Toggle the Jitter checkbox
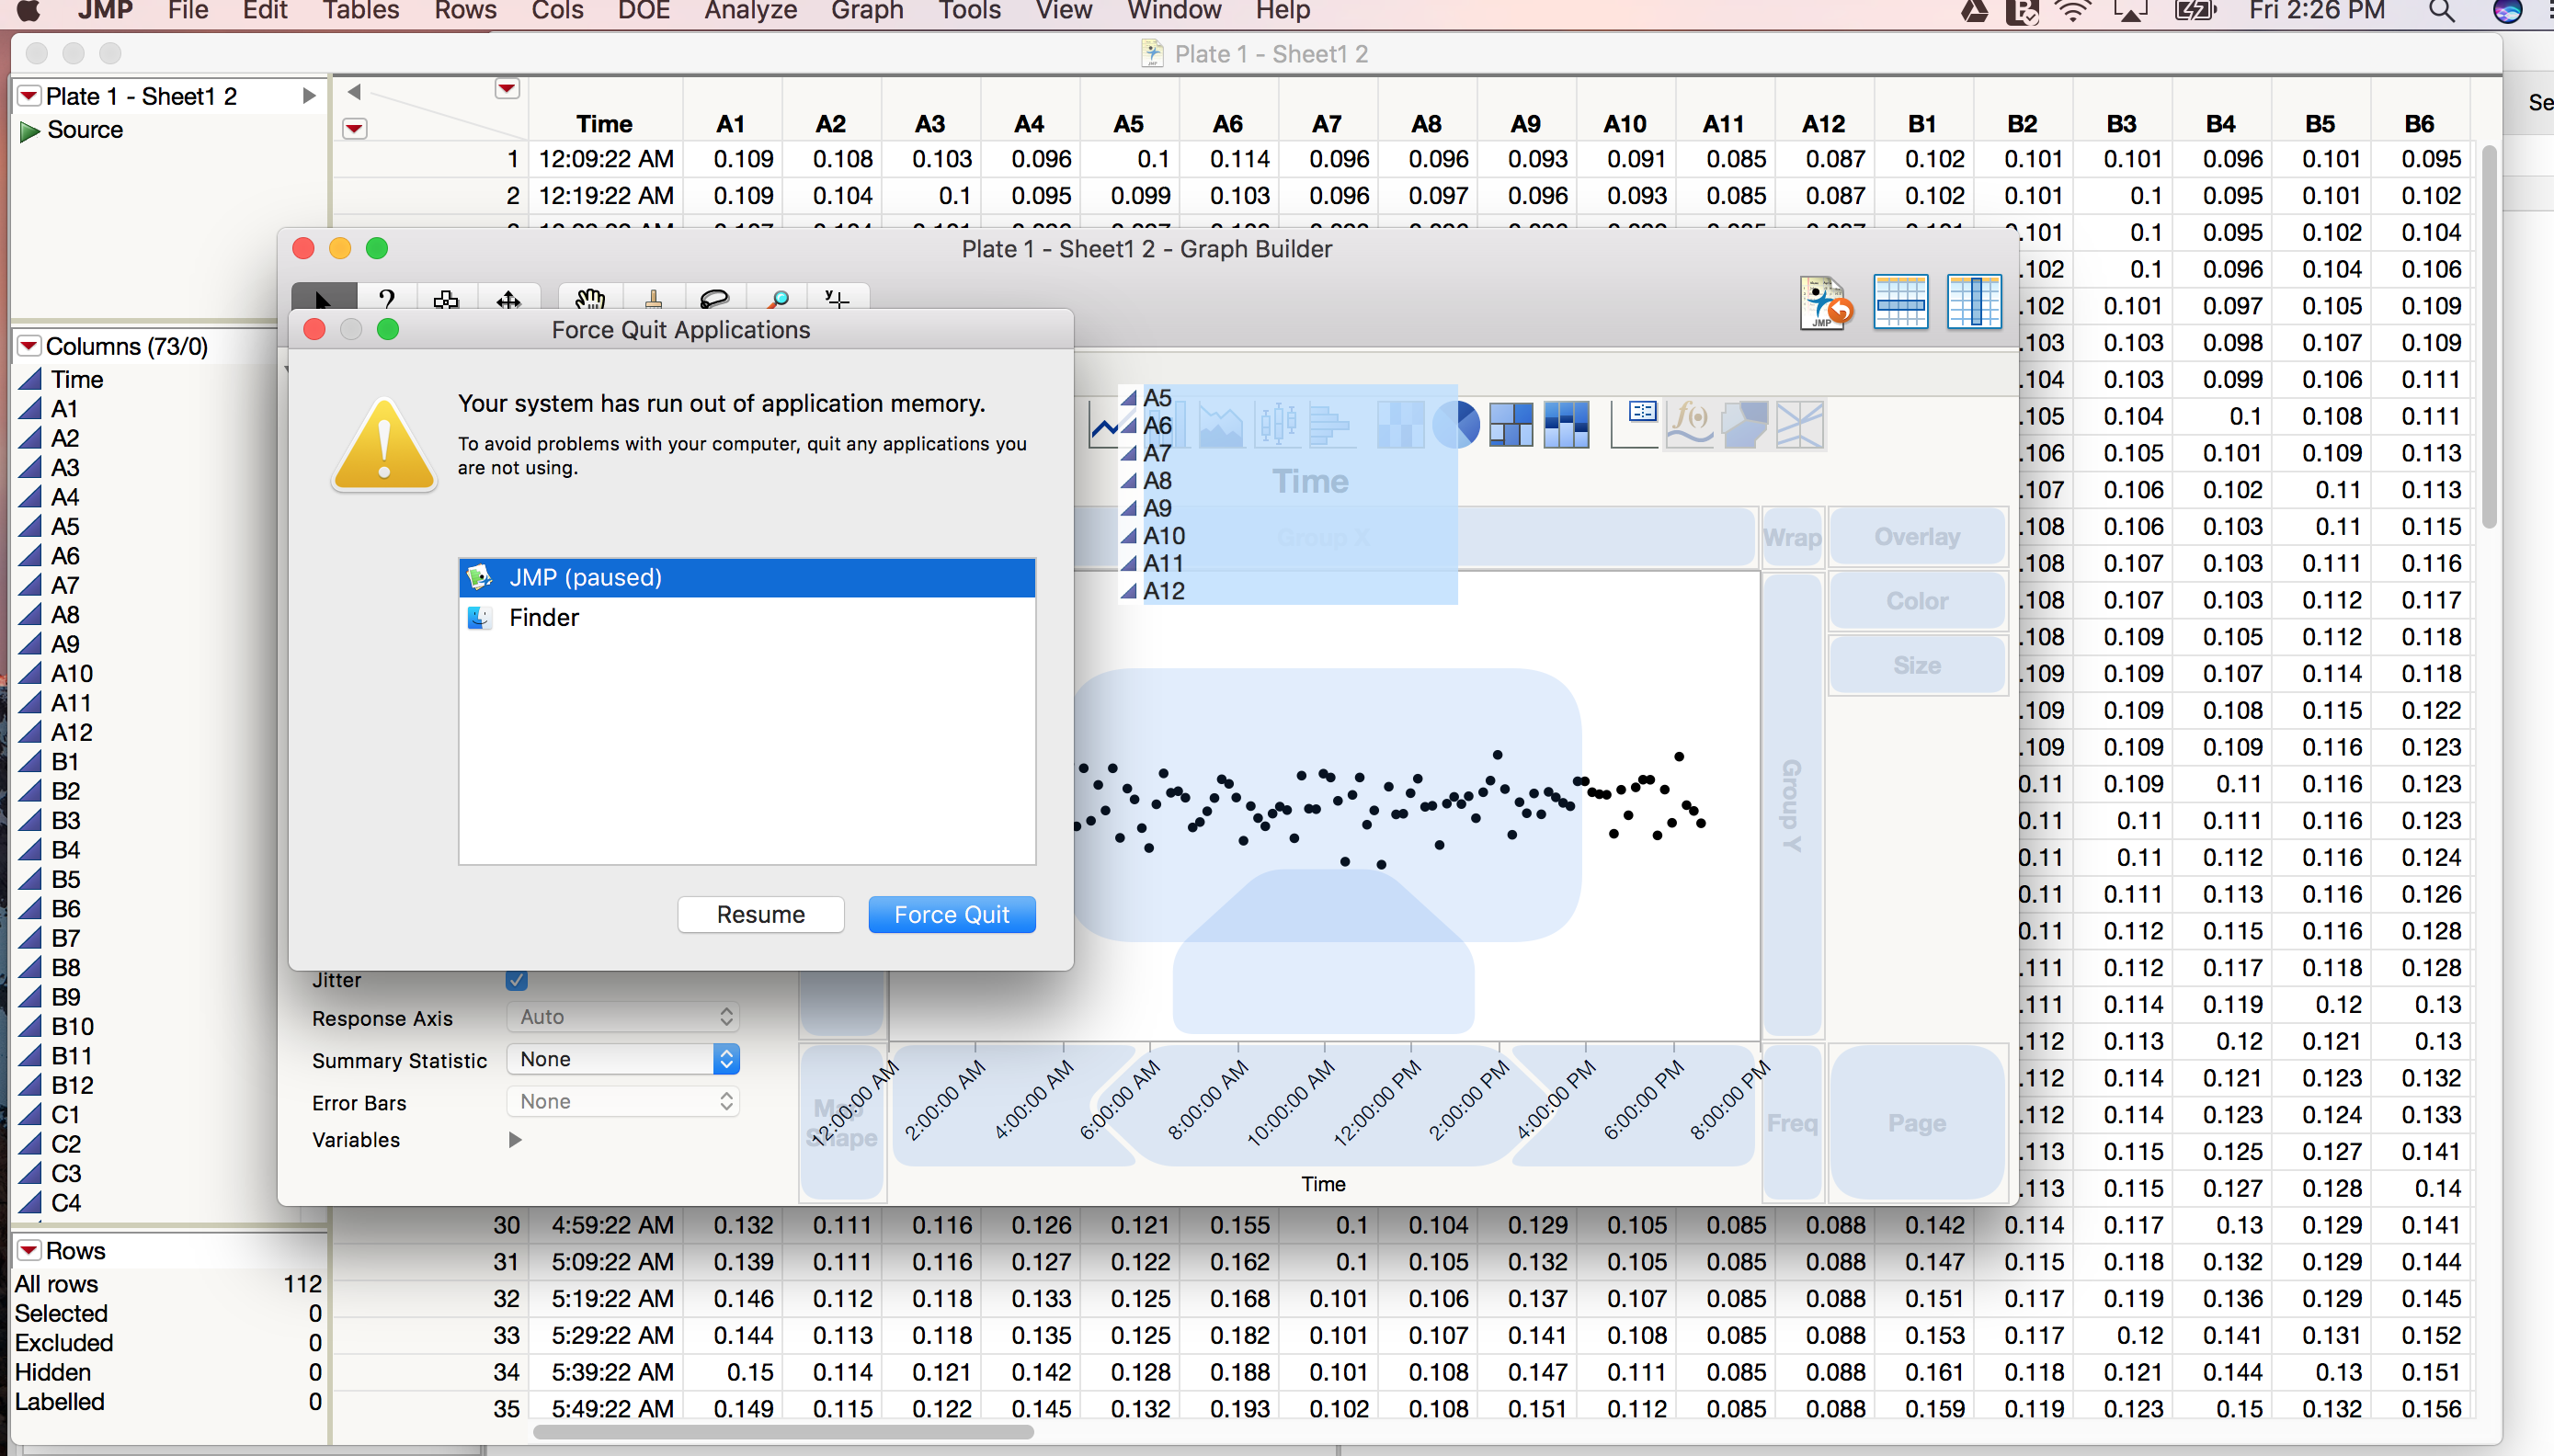Viewport: 2554px width, 1456px height. [516, 980]
